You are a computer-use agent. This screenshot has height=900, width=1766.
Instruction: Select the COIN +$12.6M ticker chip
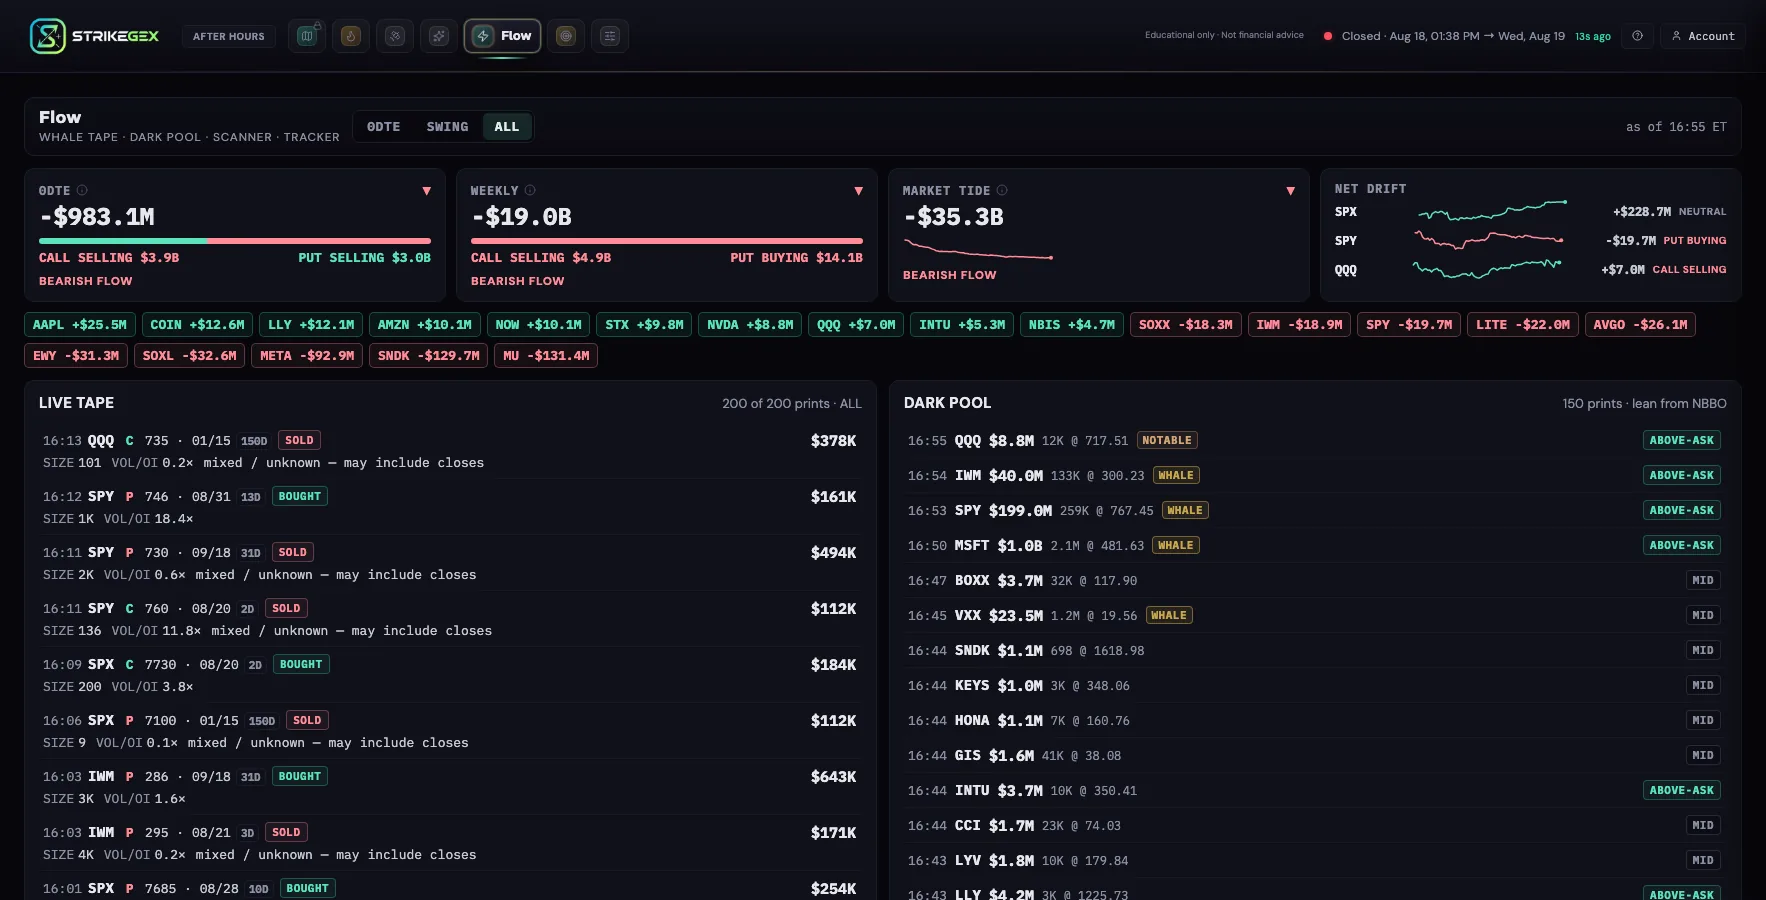(197, 325)
